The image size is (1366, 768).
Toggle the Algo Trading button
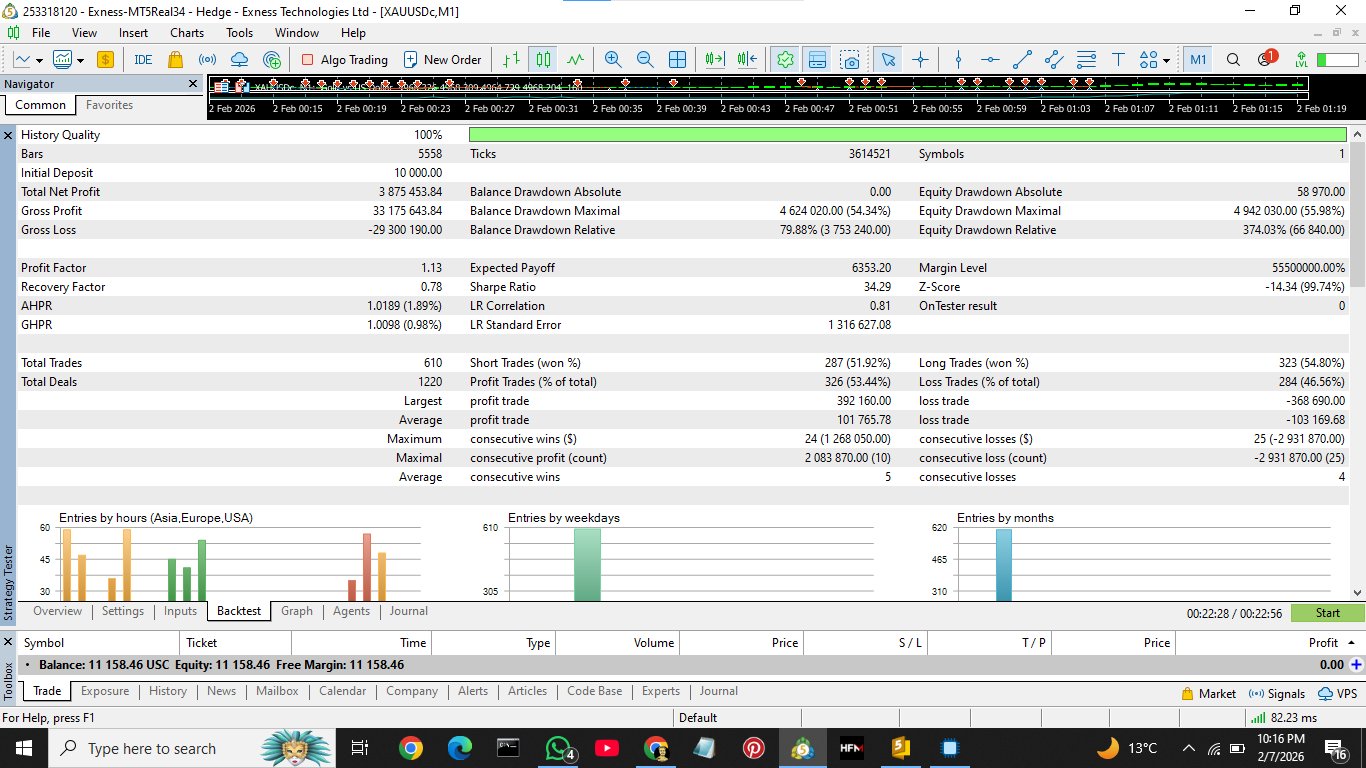click(344, 60)
